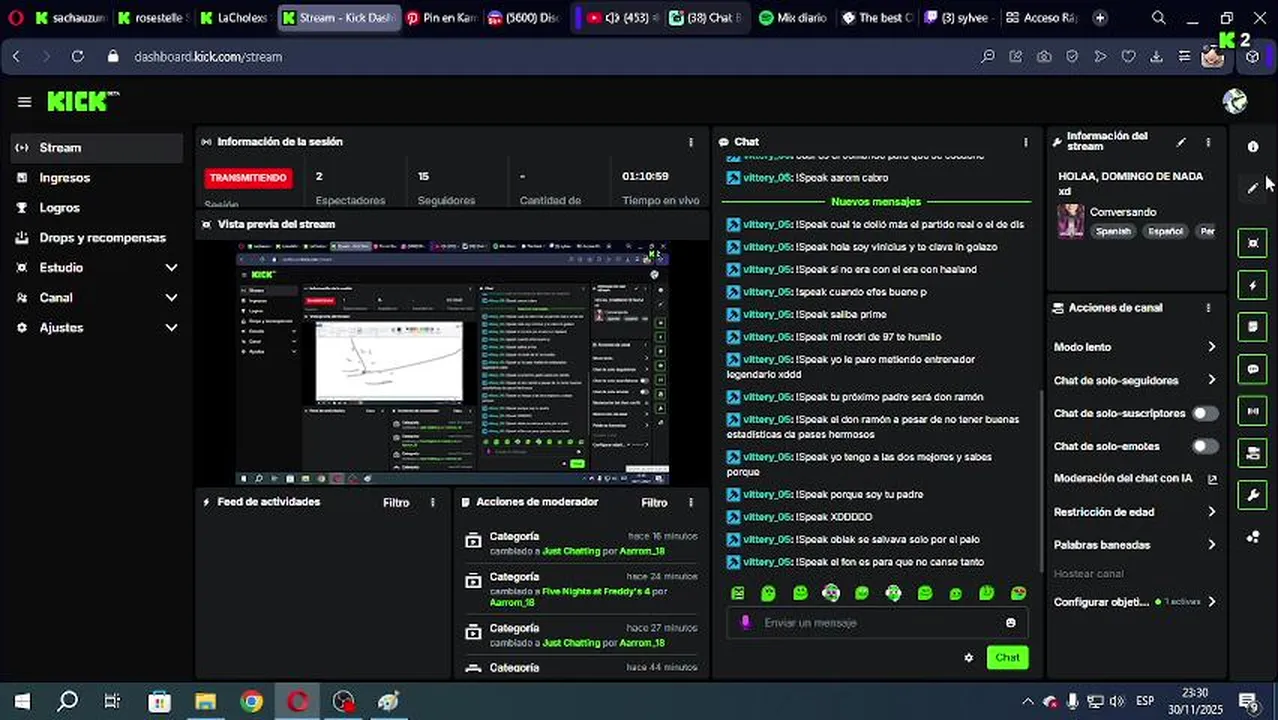Click the first green emote in the emote row
The image size is (1278, 720).
[x=738, y=593]
